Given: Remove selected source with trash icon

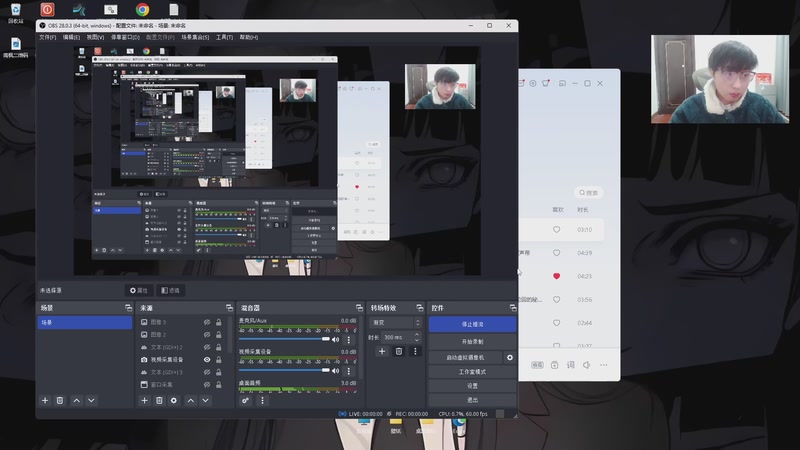Looking at the screenshot, I should (159, 401).
